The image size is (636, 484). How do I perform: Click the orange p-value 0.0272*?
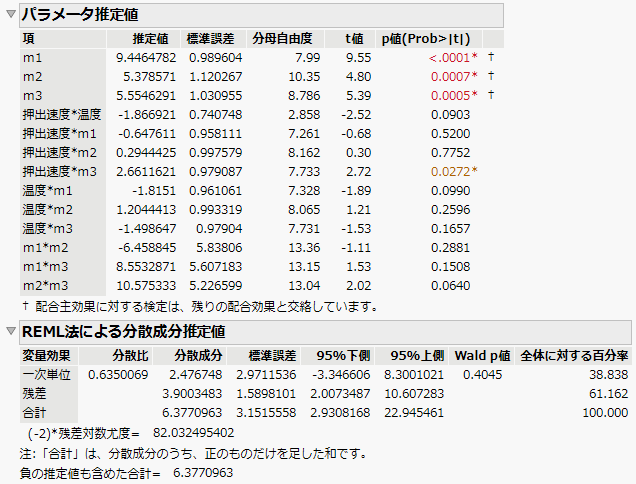coord(454,172)
